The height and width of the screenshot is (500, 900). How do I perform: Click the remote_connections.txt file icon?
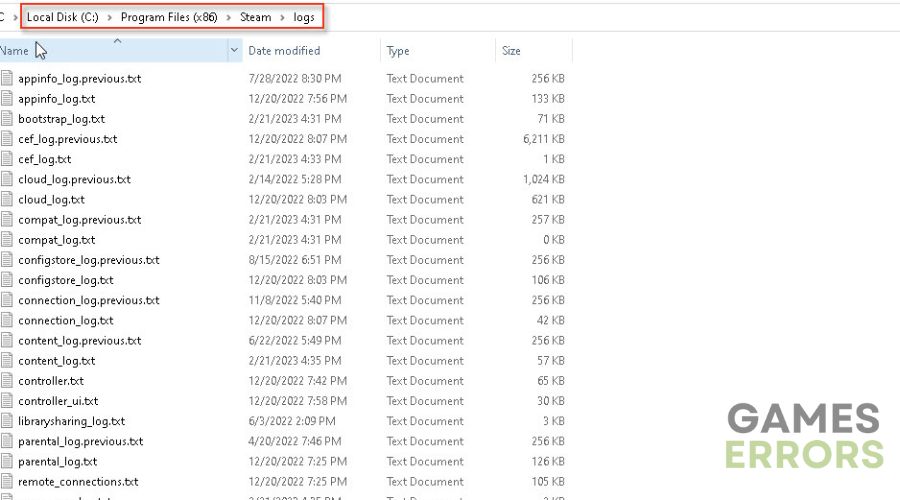pyautogui.click(x=6, y=481)
